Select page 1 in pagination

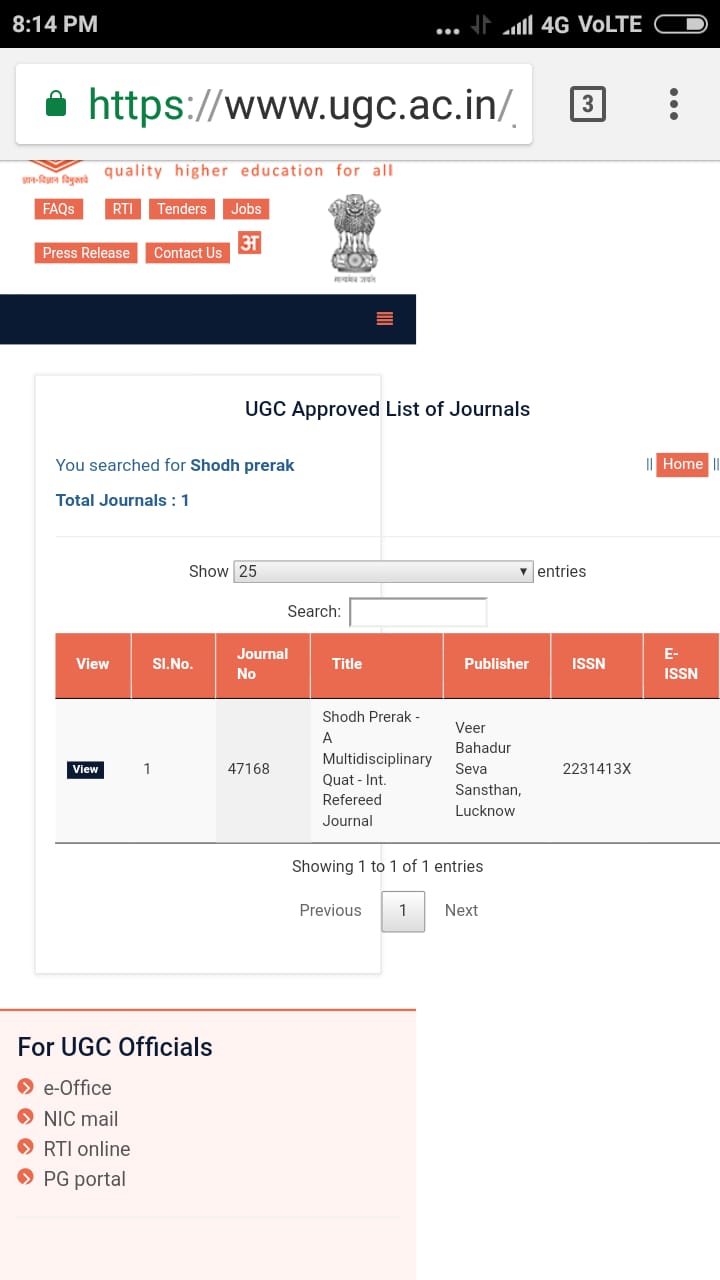tap(403, 911)
